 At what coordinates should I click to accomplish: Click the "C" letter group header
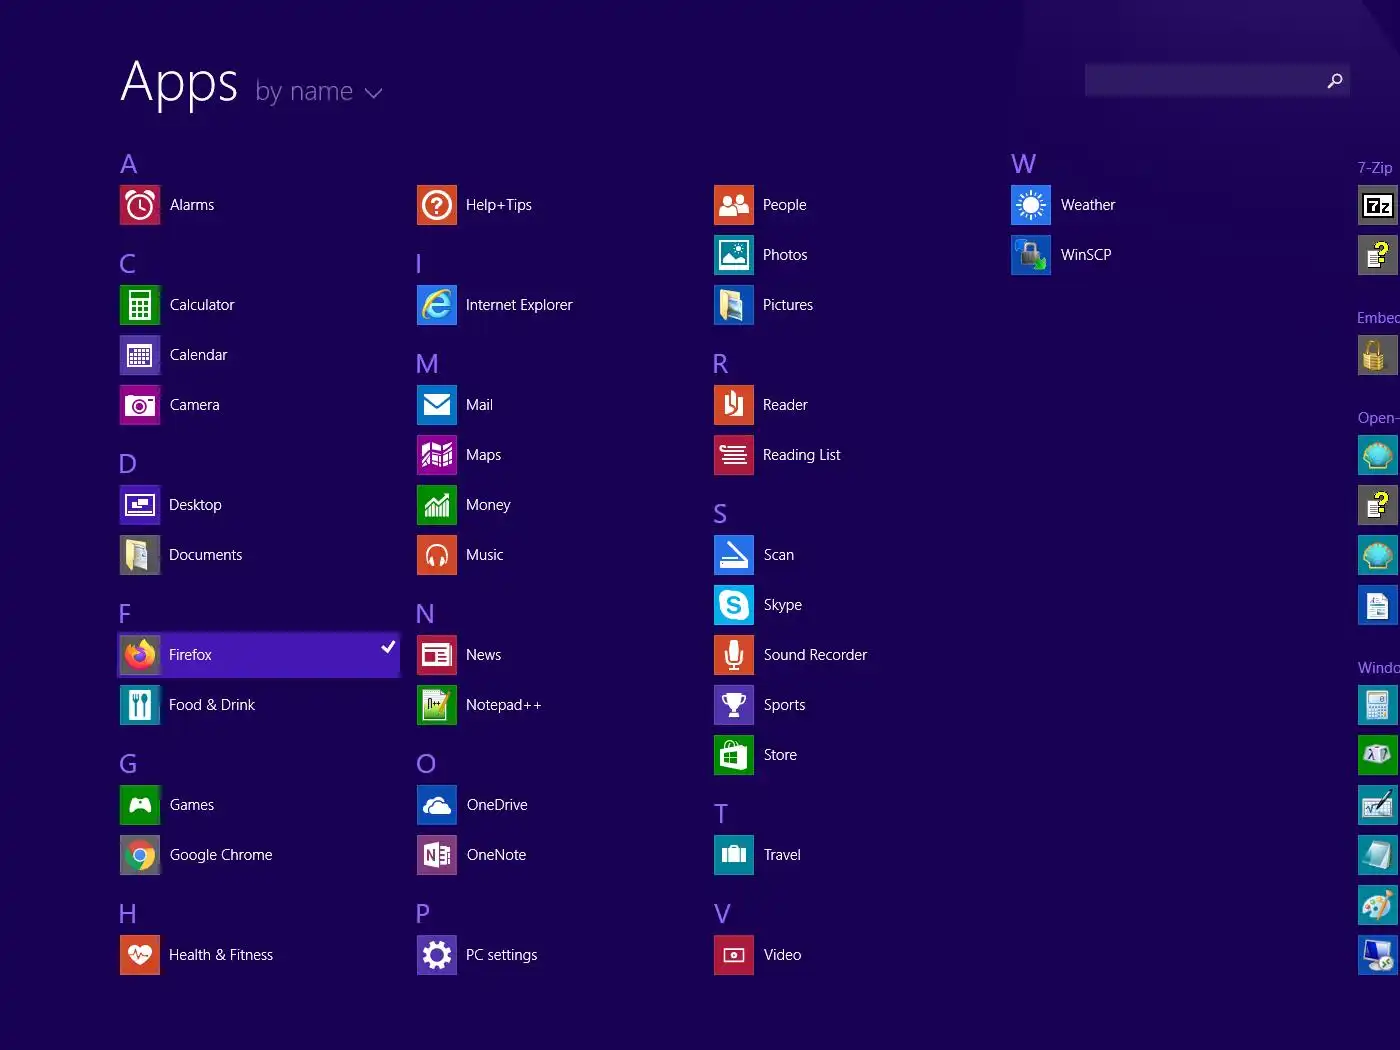coord(128,264)
